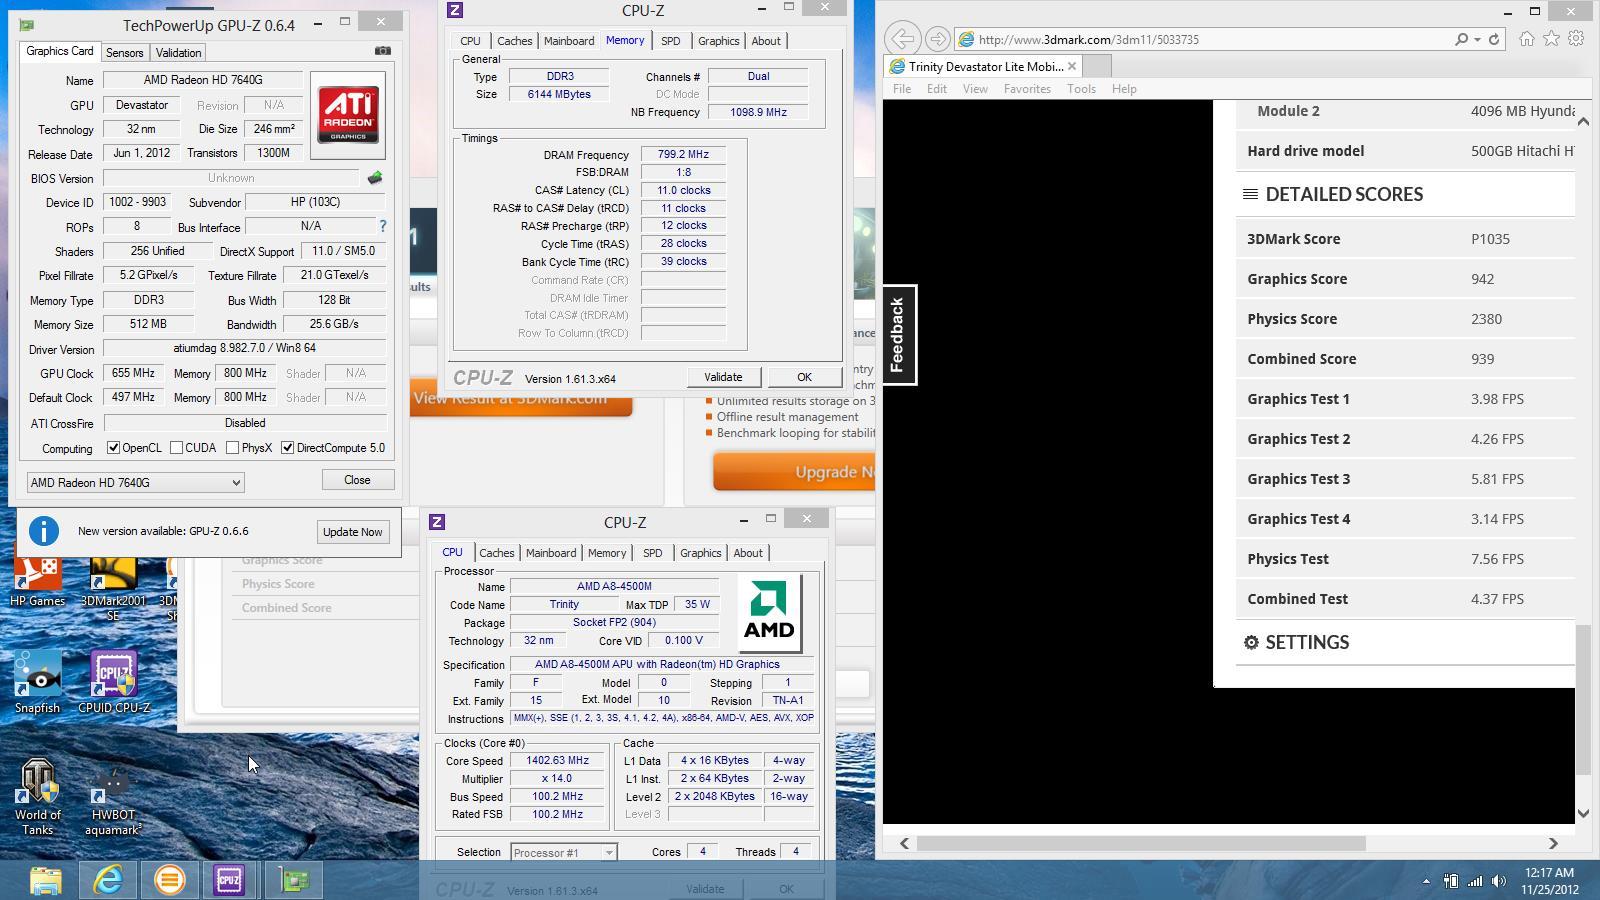
Task: Click the Feedback tab on 3DMark page
Action: [899, 335]
